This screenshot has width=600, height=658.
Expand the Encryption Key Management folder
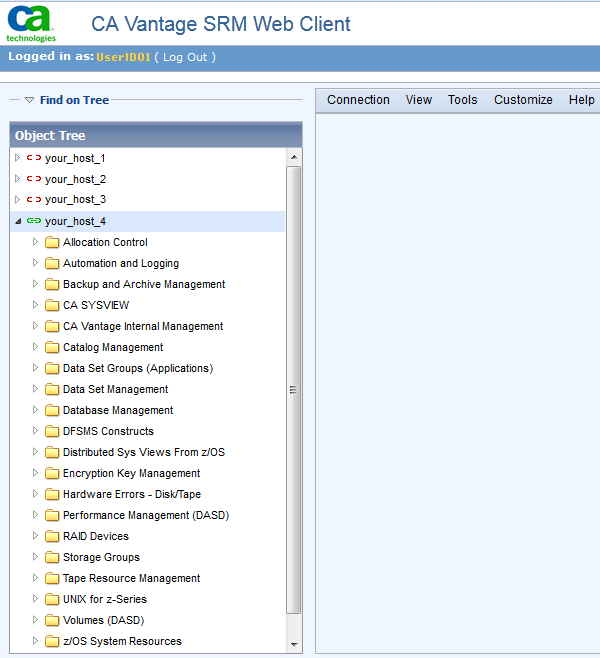pos(35,473)
